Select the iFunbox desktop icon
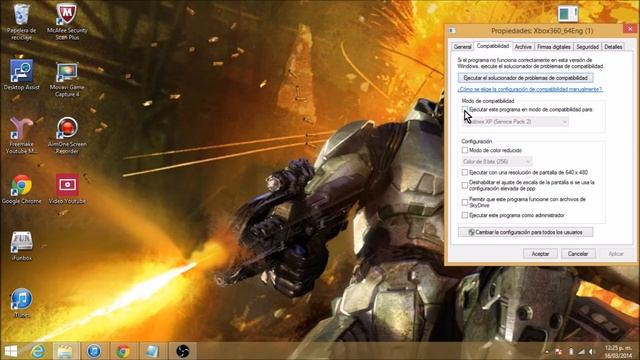 (x=22, y=246)
